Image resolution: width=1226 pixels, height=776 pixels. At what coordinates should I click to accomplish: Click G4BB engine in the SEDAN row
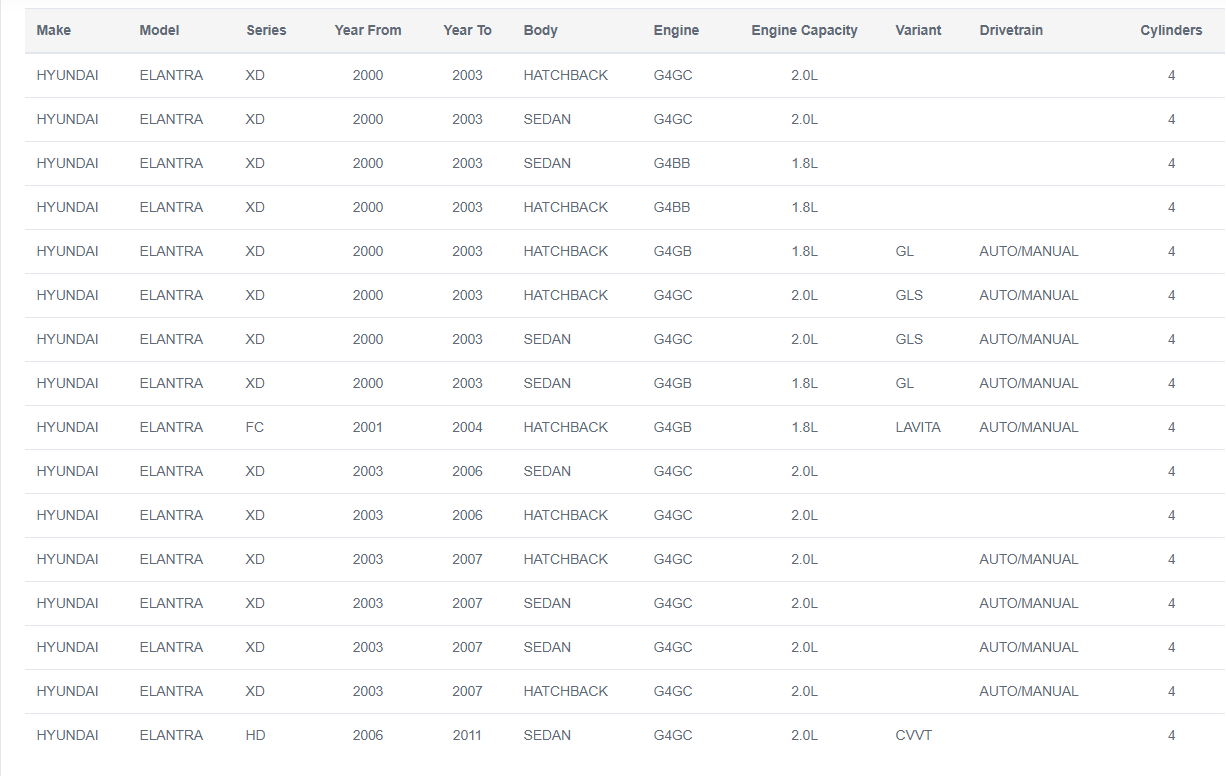coord(672,163)
